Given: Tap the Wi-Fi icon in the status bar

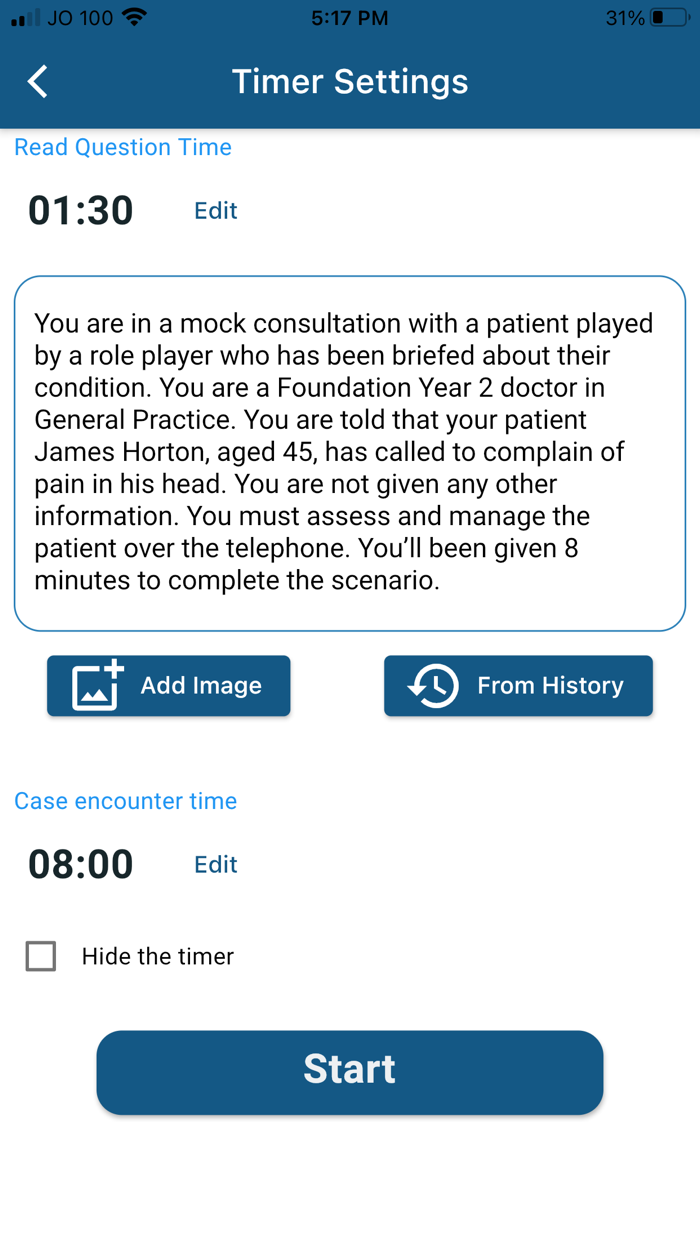Looking at the screenshot, I should click(130, 16).
